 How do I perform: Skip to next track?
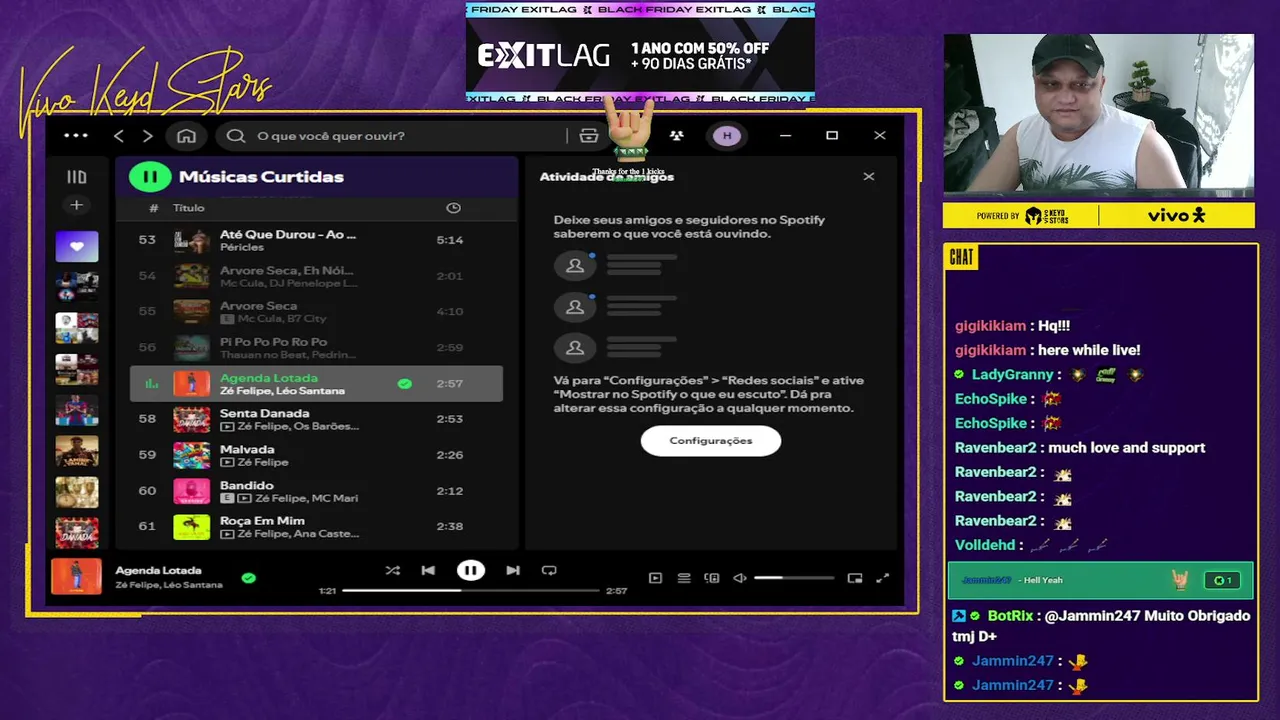(513, 570)
